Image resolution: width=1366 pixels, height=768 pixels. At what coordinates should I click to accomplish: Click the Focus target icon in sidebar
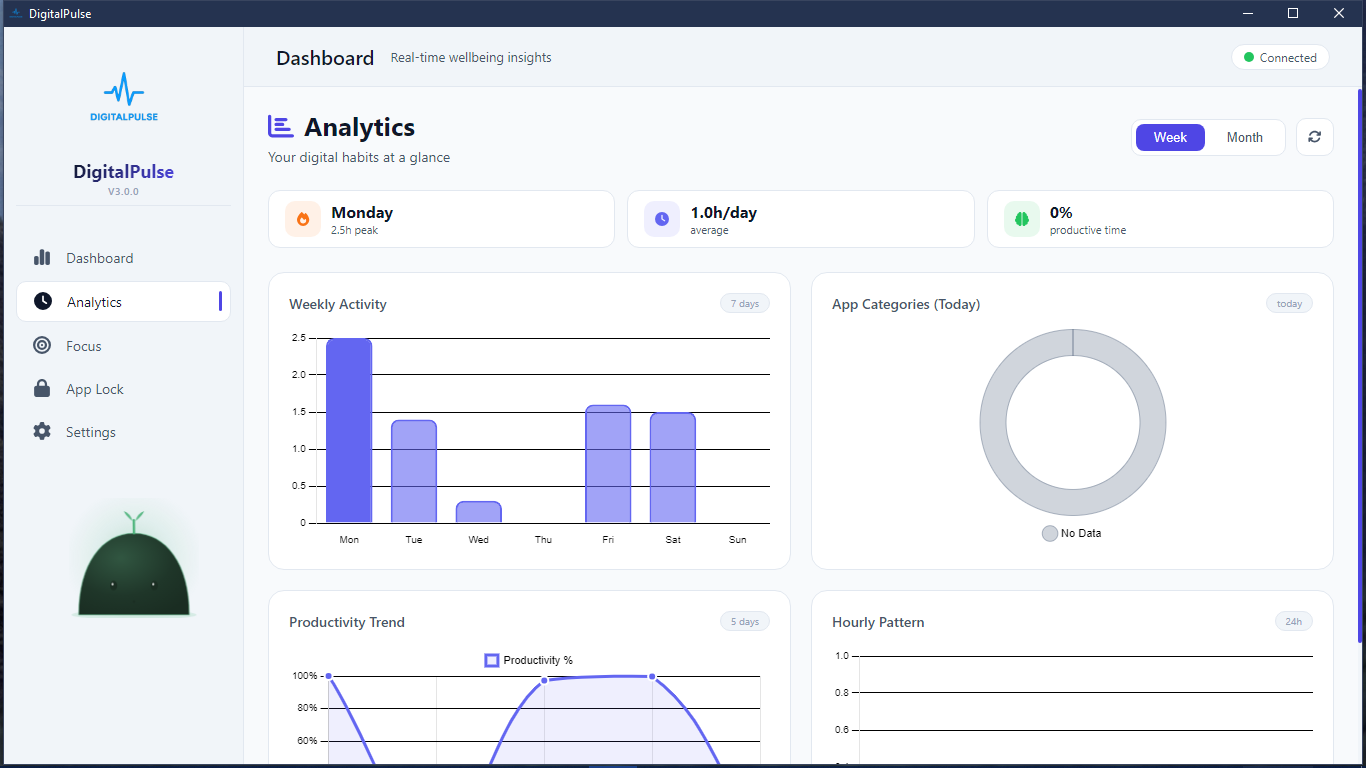[42, 345]
